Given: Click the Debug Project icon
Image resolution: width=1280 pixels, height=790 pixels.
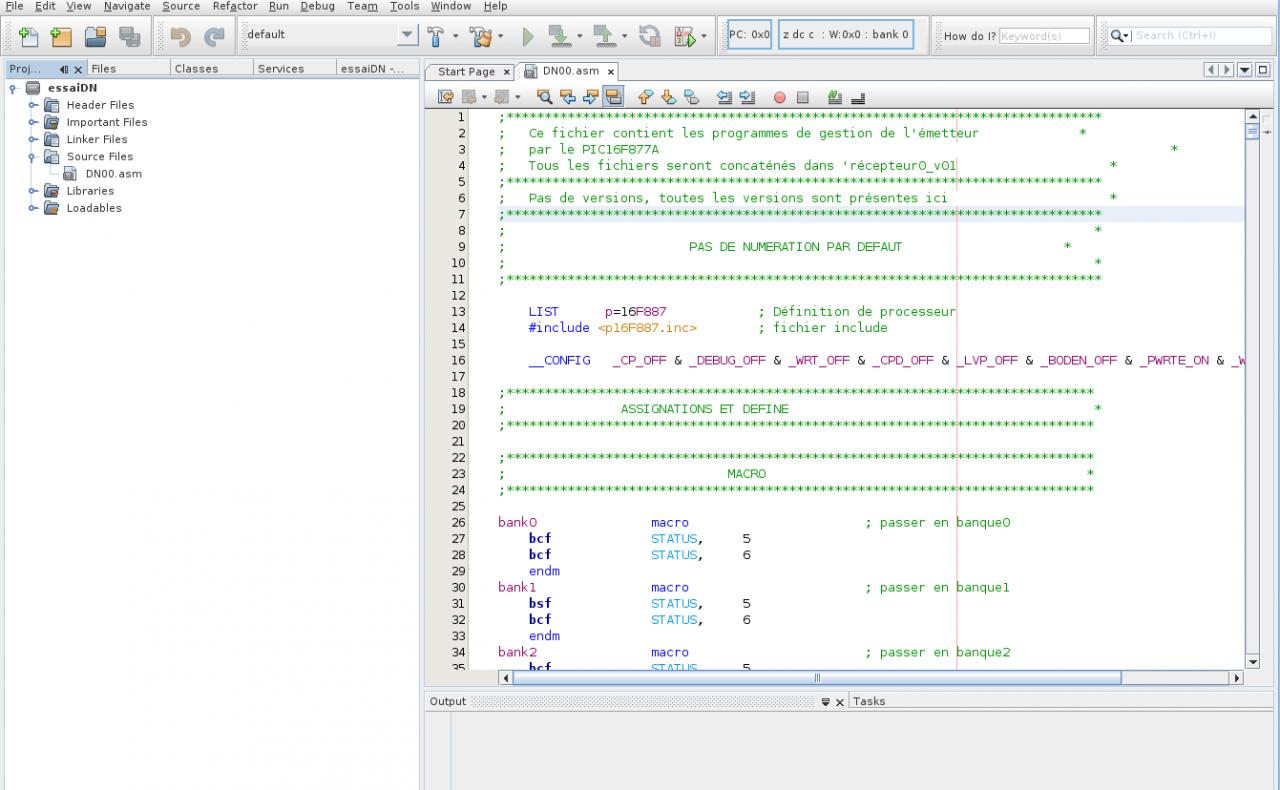Looking at the screenshot, I should click(x=685, y=36).
